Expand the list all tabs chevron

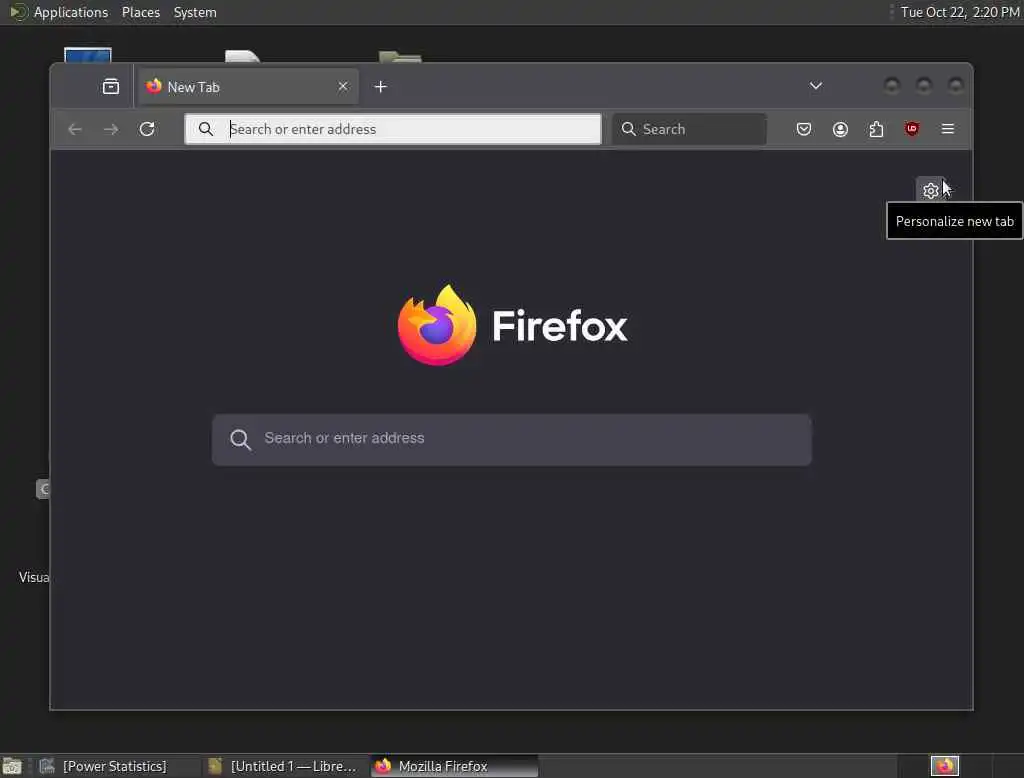(x=816, y=86)
